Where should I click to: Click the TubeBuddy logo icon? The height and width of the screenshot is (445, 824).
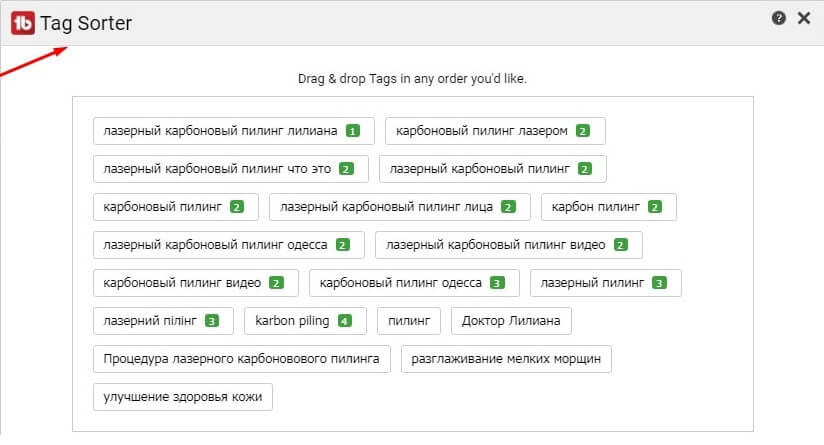pos(22,22)
